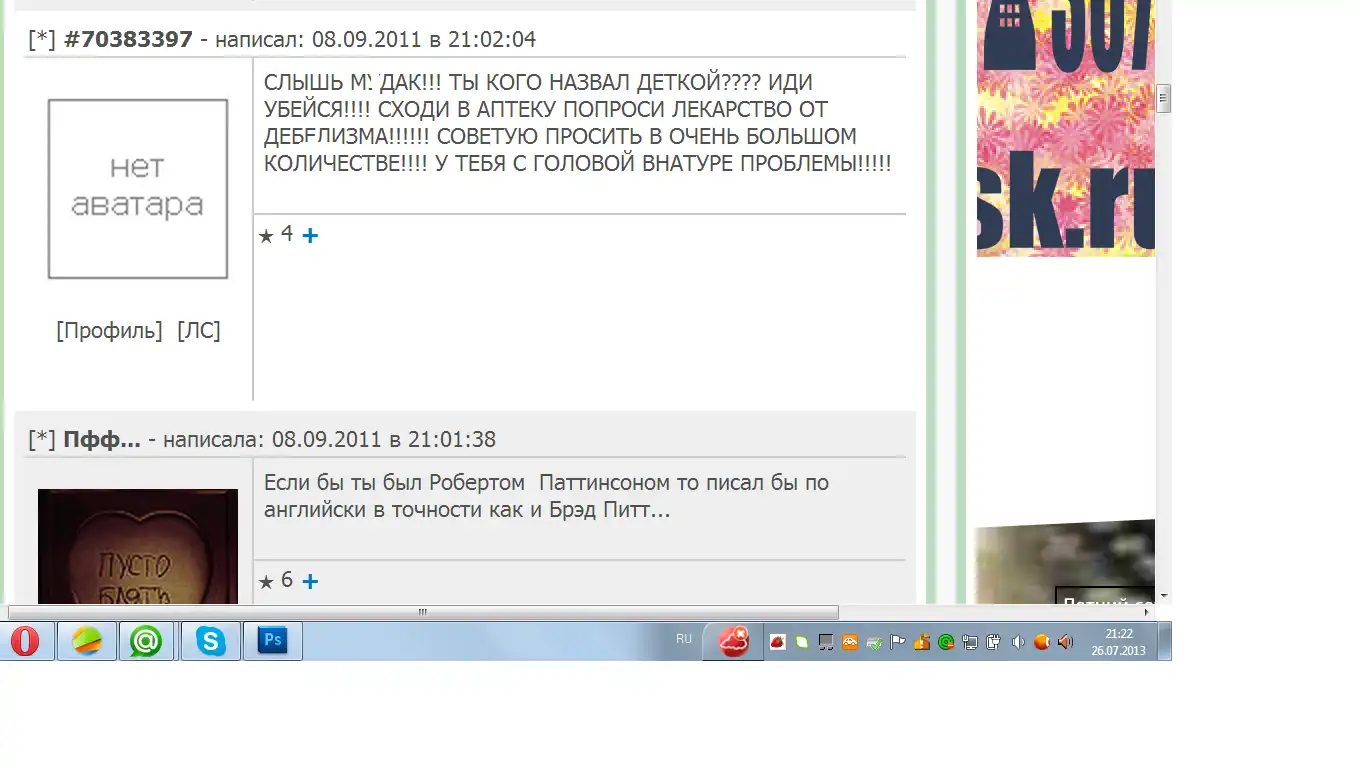Click the strawberry icon in system tray
1360x768 pixels.
click(x=777, y=642)
